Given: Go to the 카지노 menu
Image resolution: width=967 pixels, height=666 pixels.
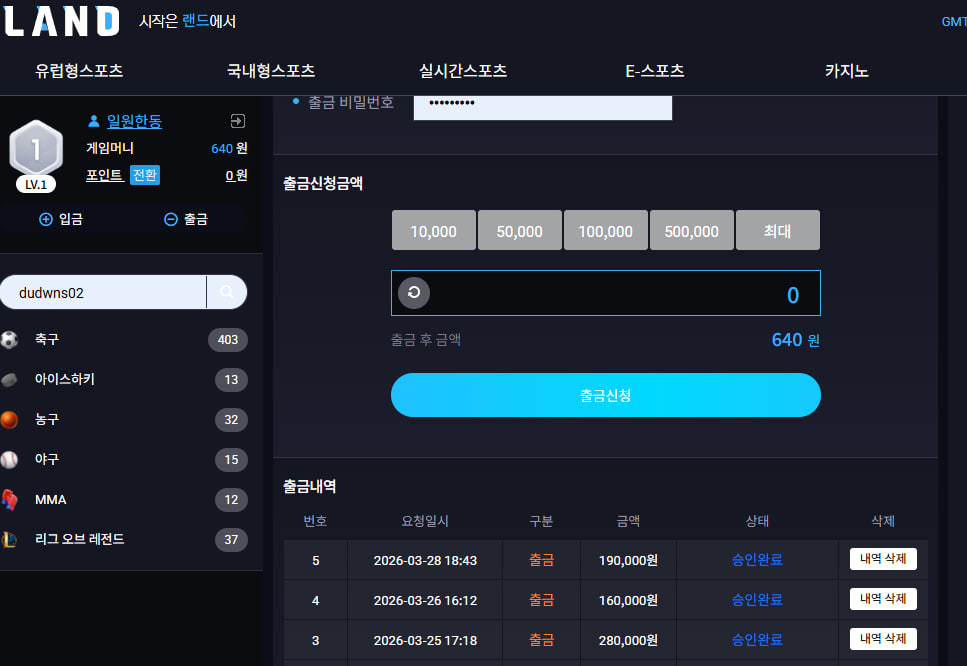Looking at the screenshot, I should coord(846,71).
